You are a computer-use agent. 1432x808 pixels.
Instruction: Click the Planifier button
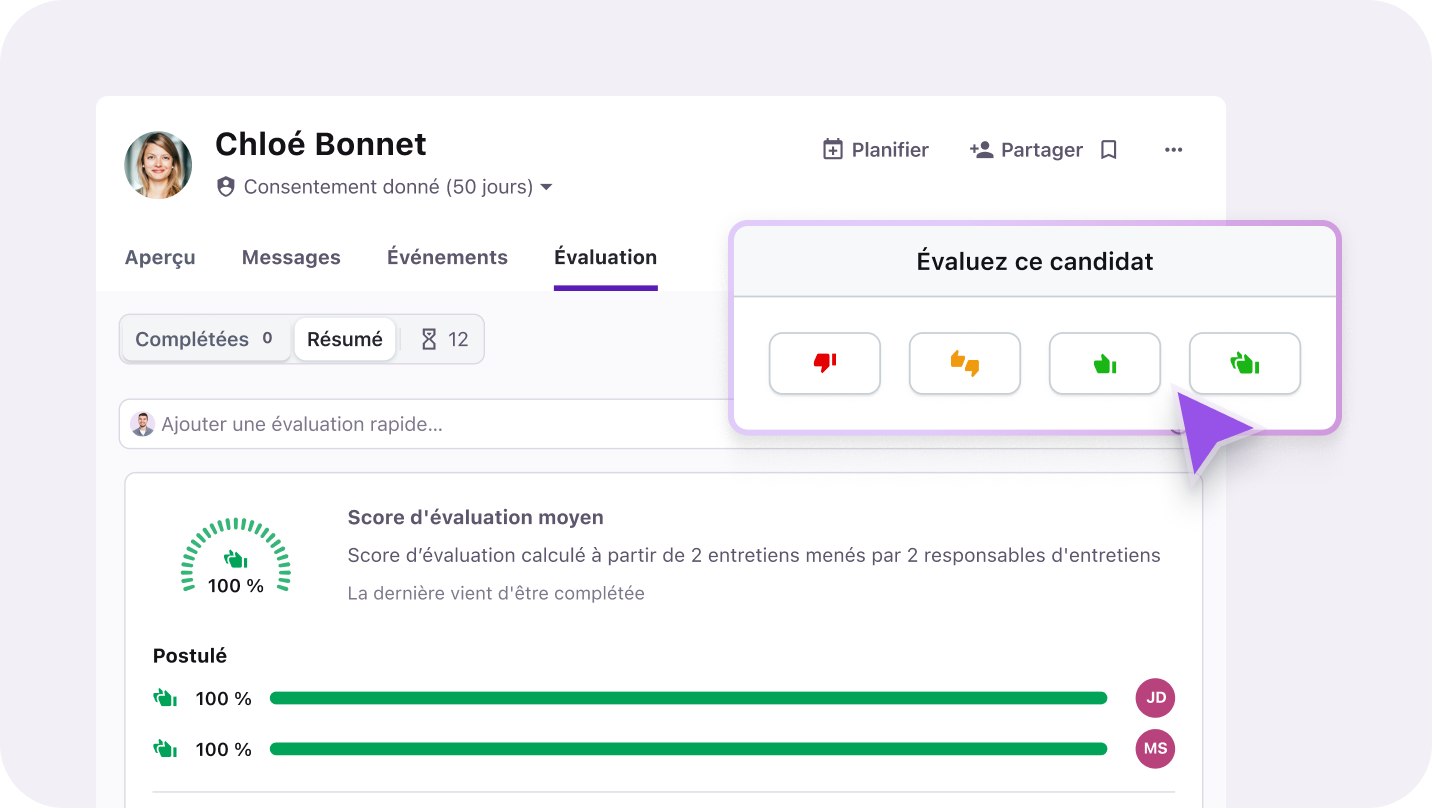875,149
